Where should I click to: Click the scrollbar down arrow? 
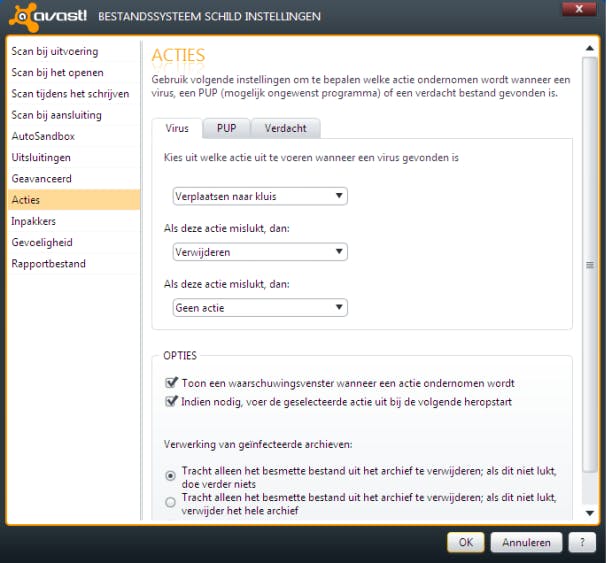(x=590, y=513)
